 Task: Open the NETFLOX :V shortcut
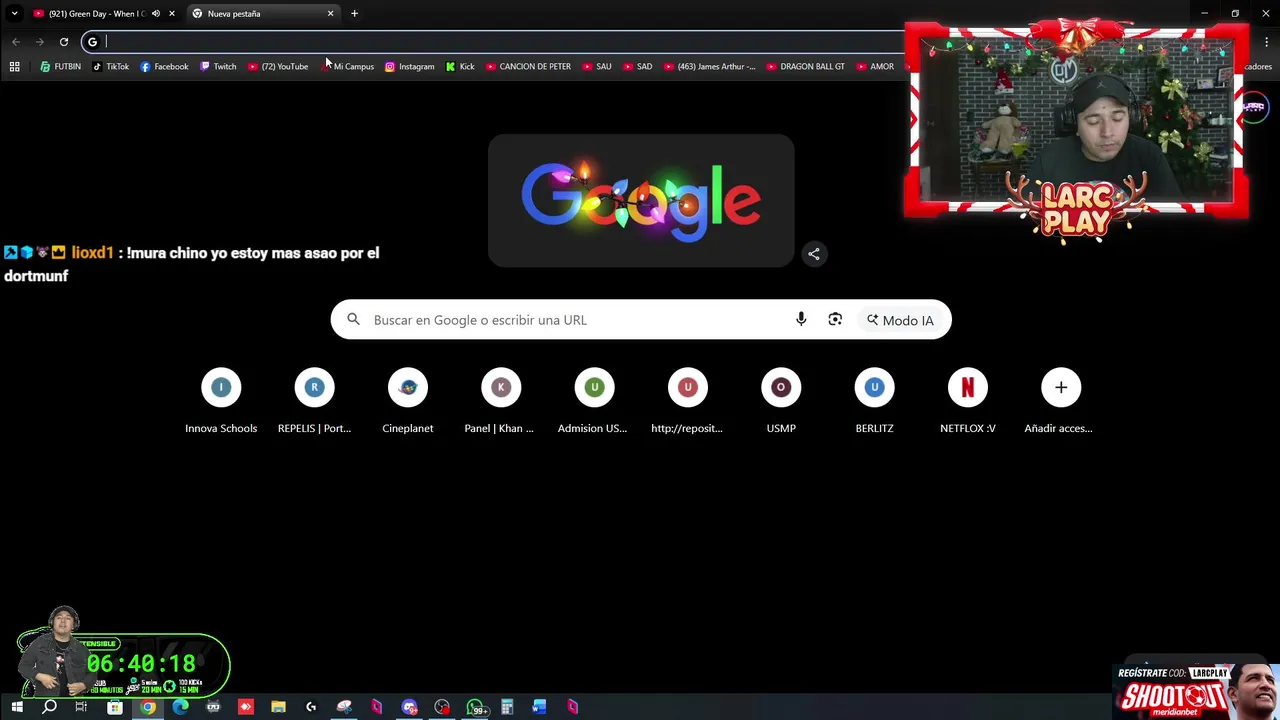968,401
